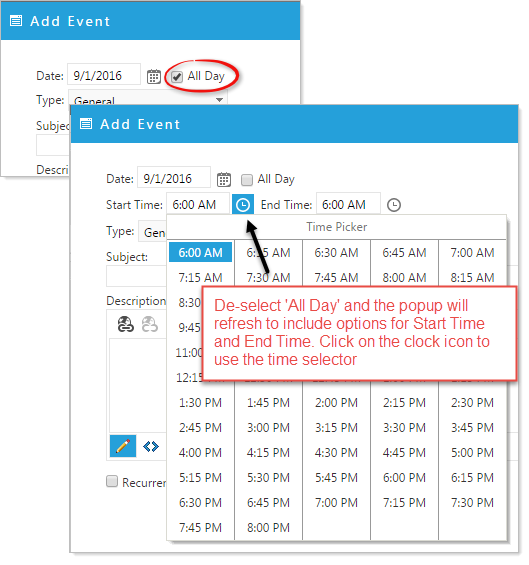Choose 8:00 PM time slot

click(268, 528)
